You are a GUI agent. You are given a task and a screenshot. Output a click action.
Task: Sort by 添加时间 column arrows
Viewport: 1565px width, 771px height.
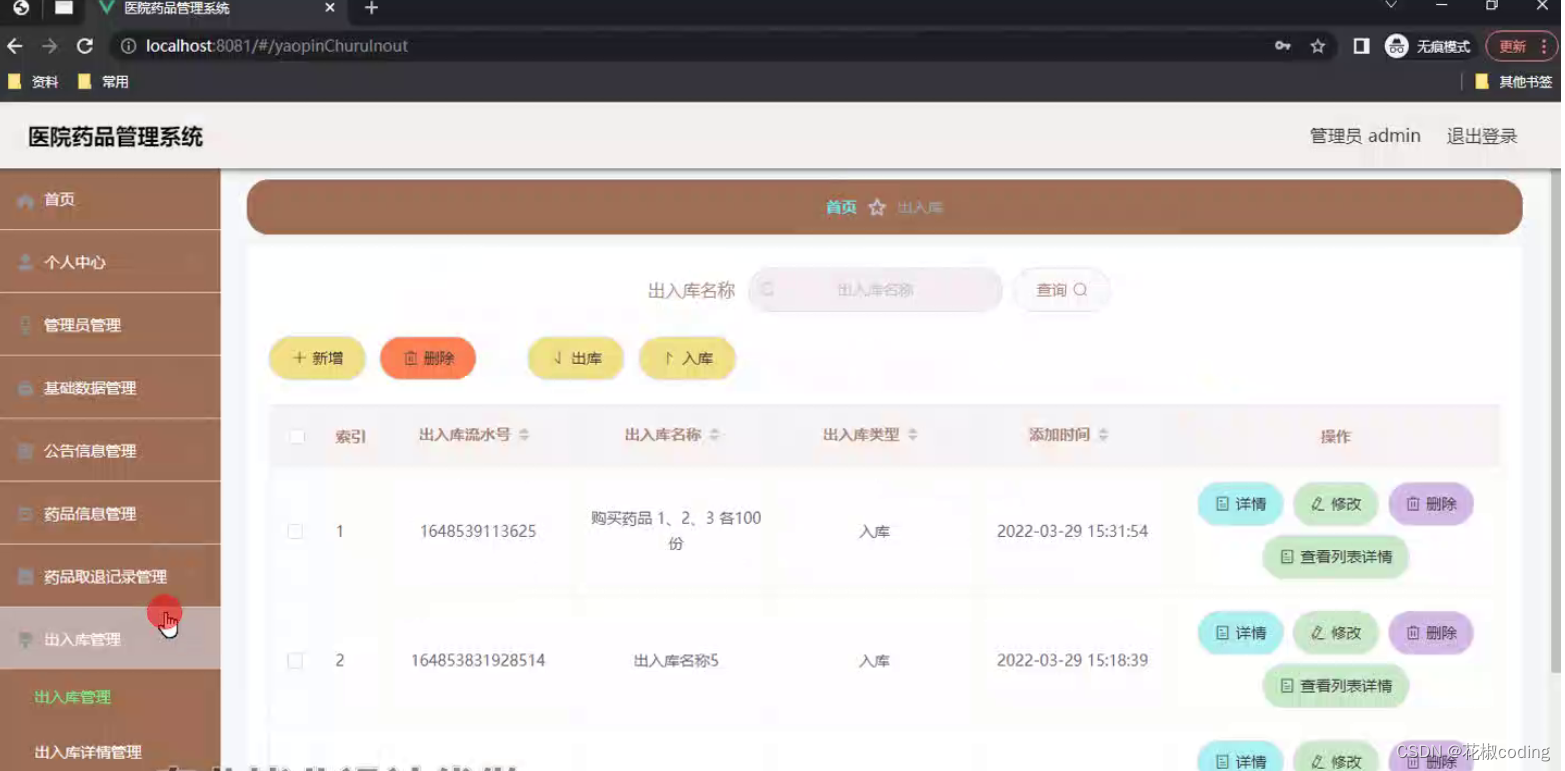1103,435
